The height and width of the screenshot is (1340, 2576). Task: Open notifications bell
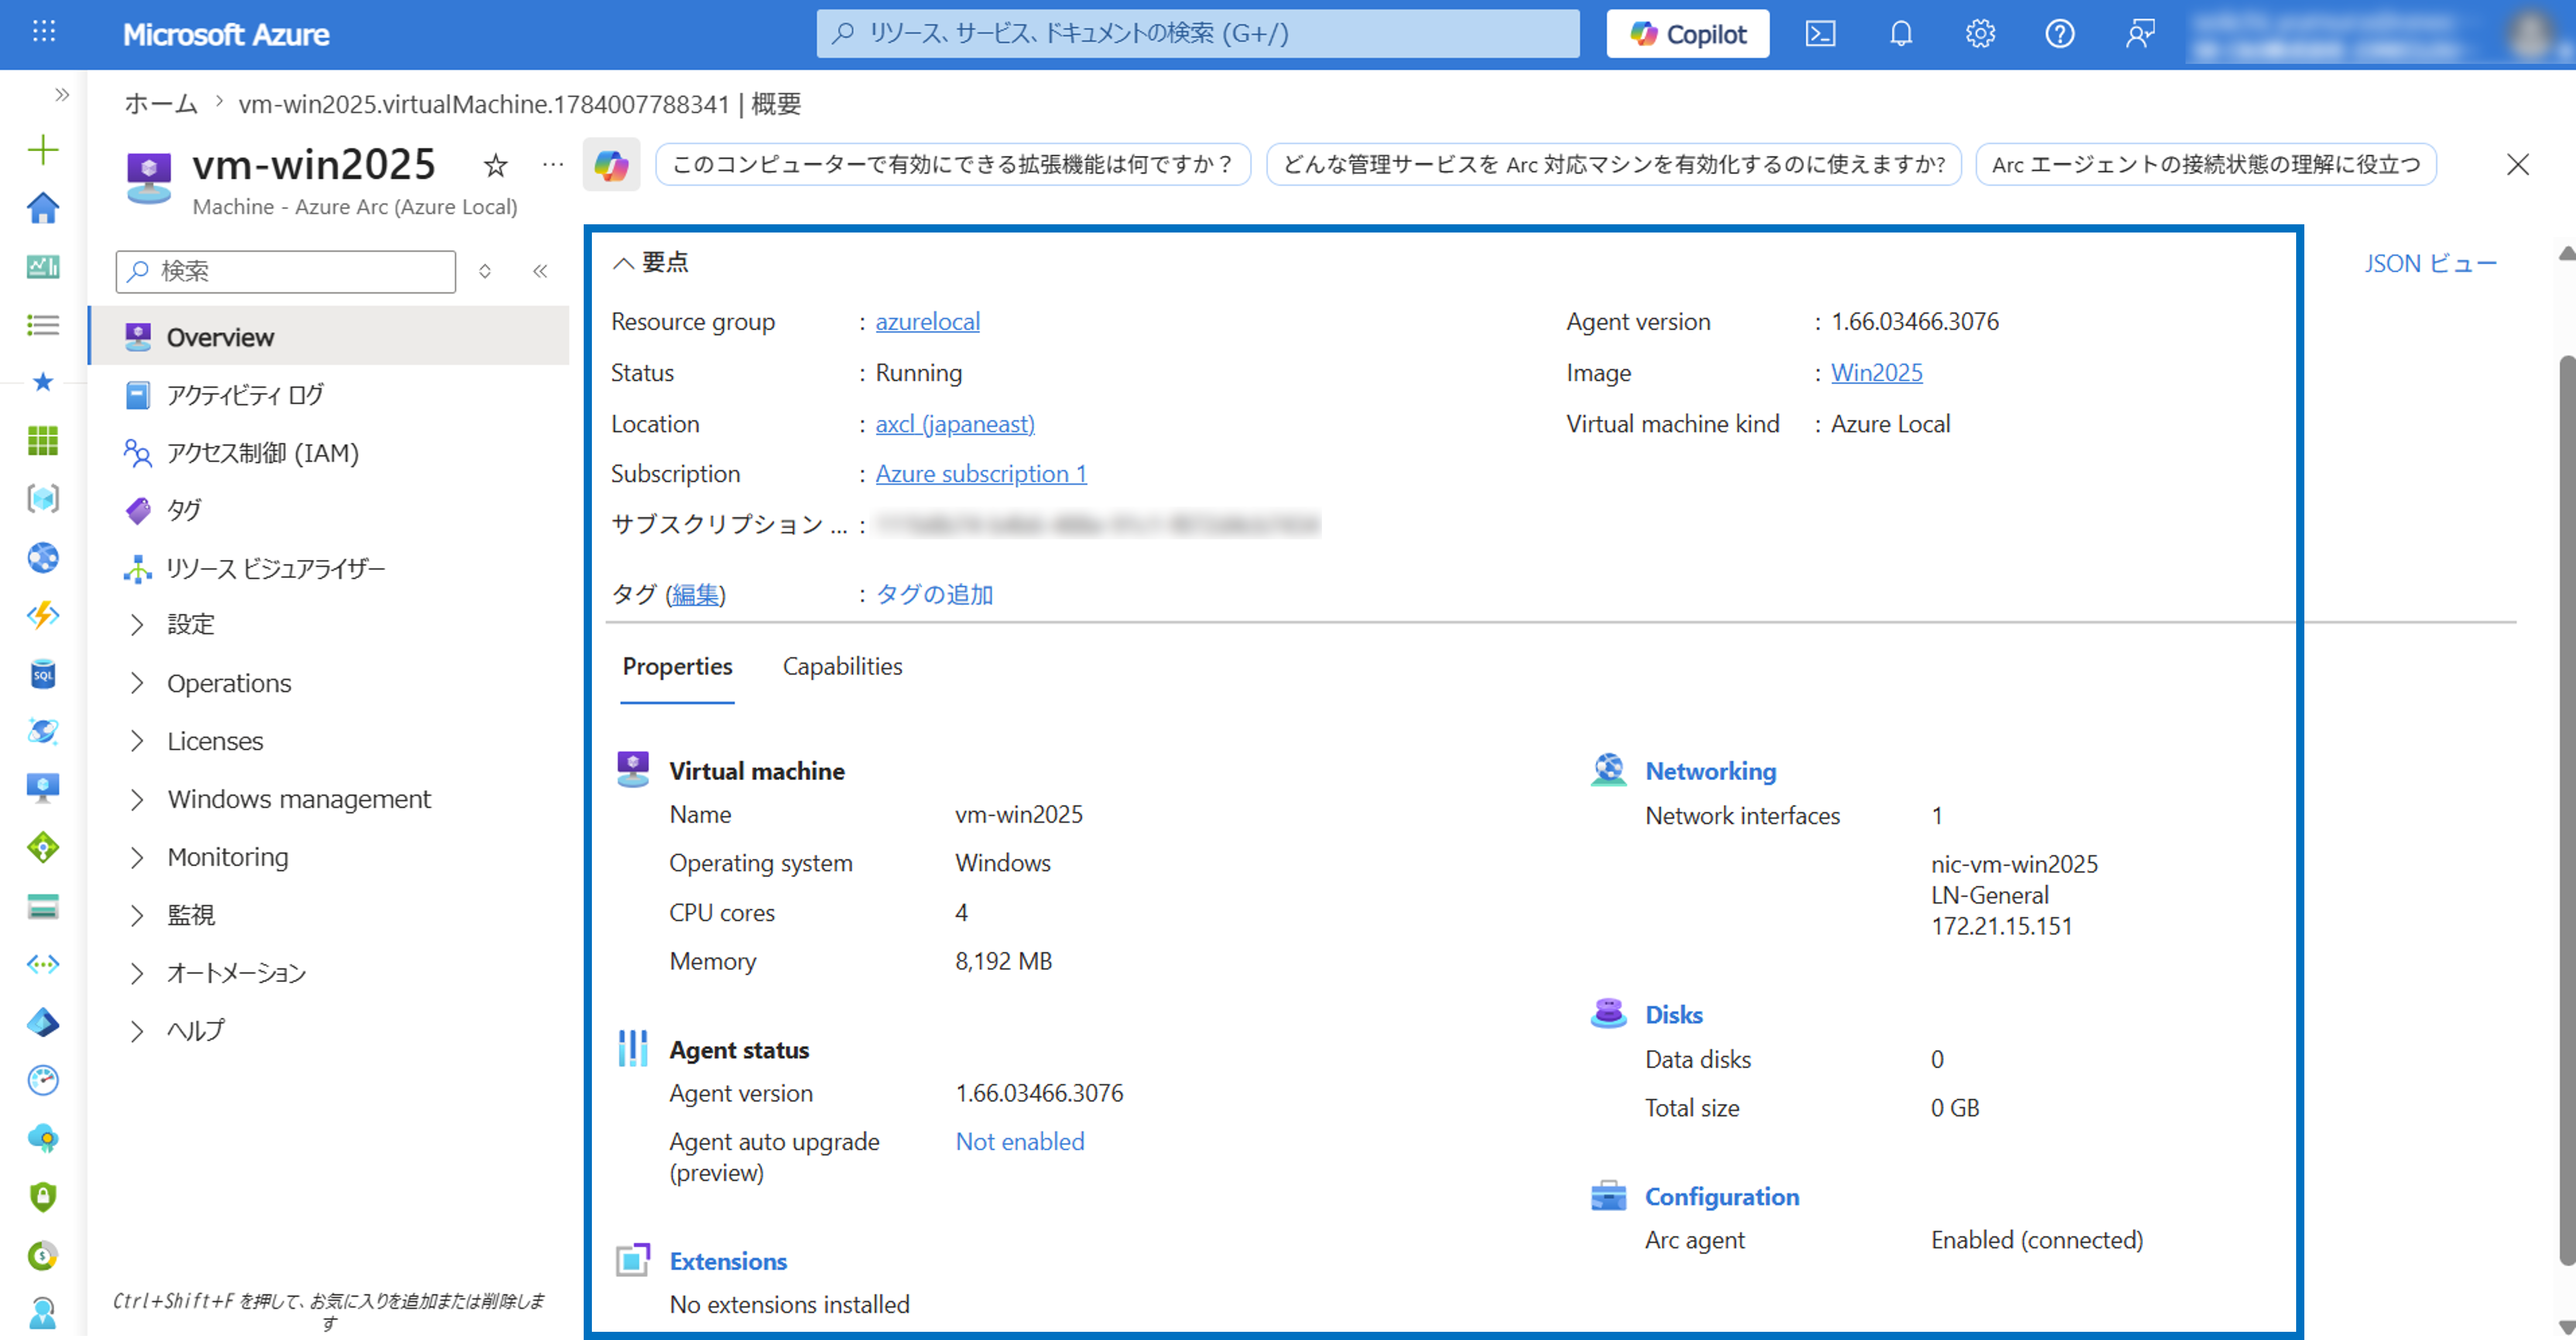(x=1900, y=34)
